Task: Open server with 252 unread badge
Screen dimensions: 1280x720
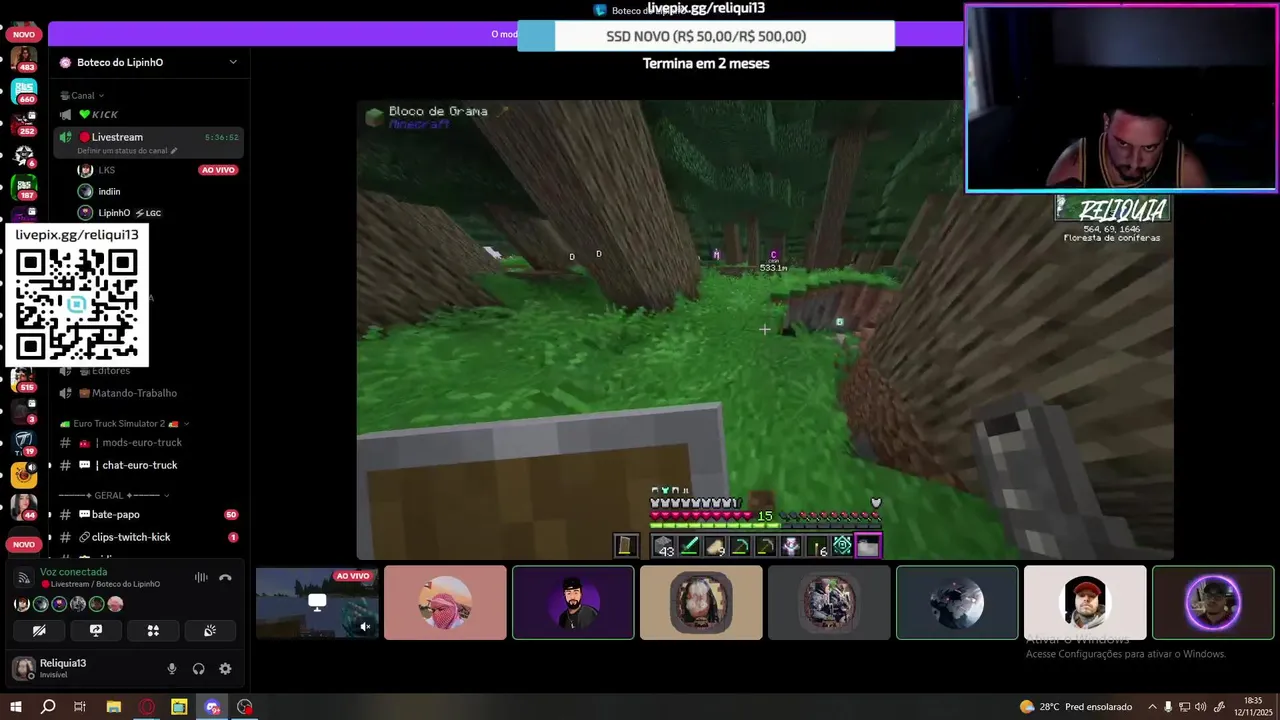Action: (24, 123)
